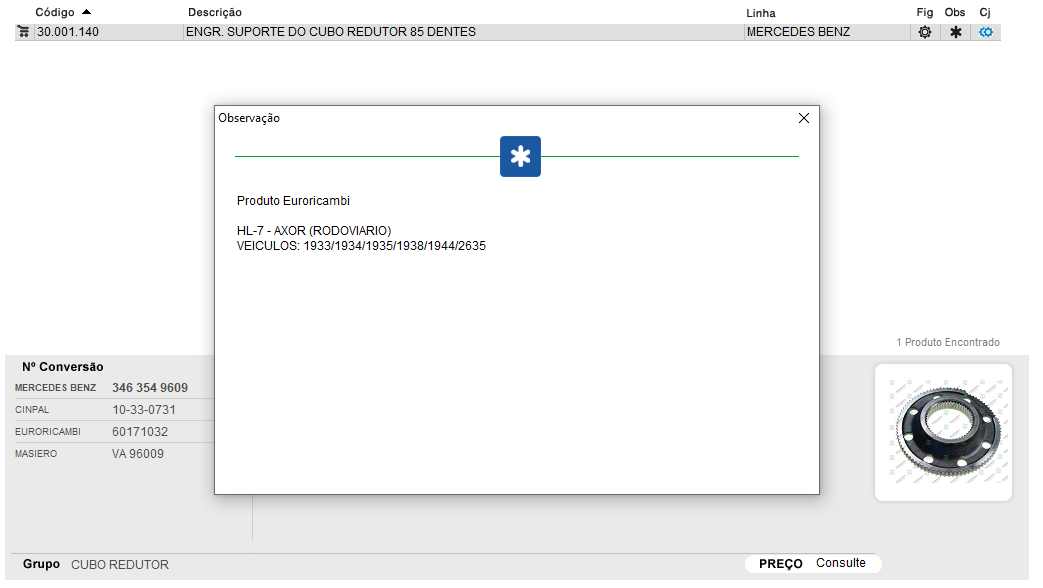
Task: Click the EURORICAMBI conversion number 60171032
Action: (140, 432)
